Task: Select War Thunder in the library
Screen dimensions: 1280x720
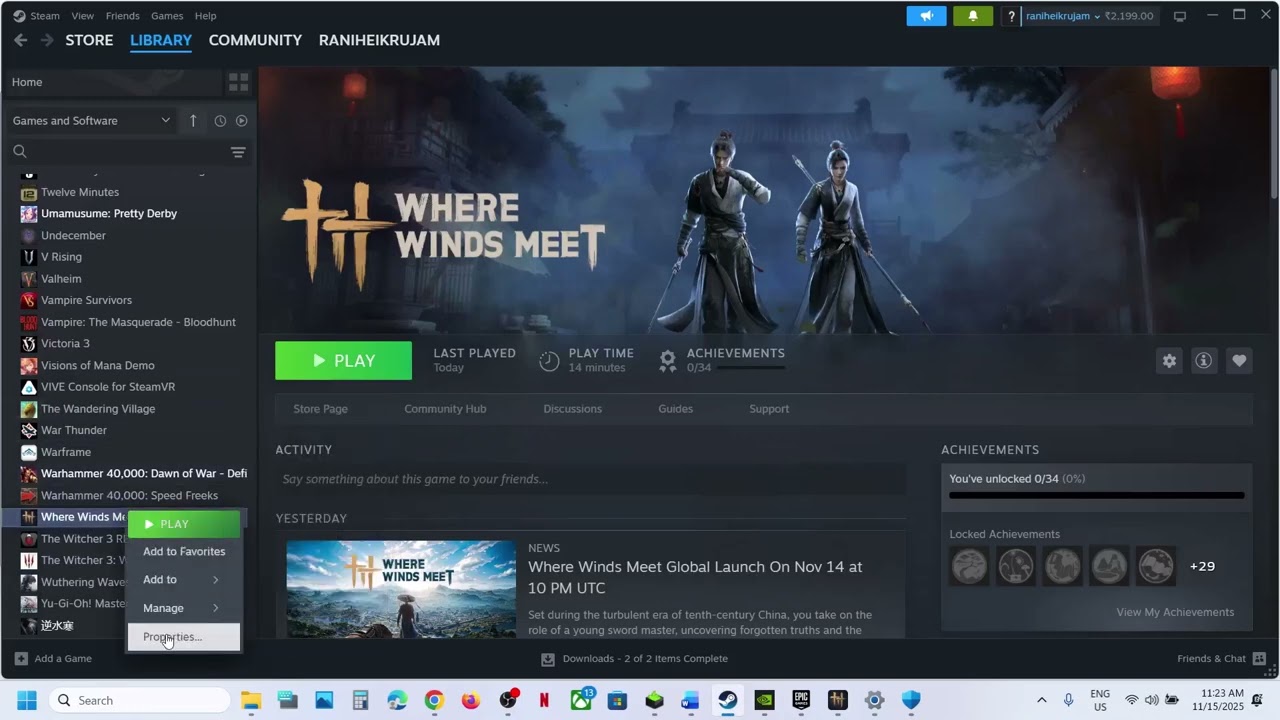Action: (x=74, y=430)
